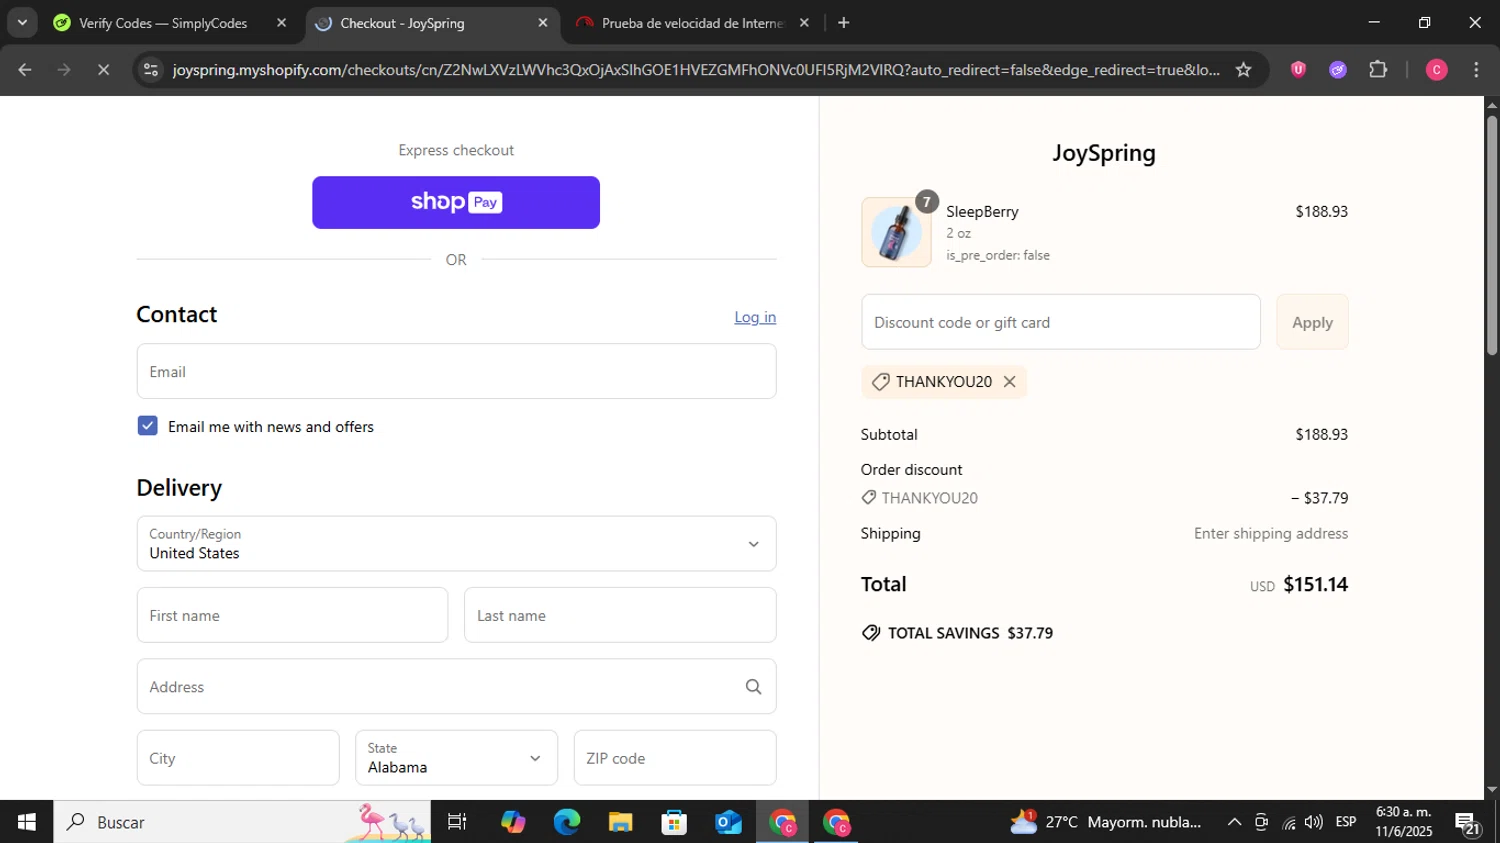Click the SleepBerry product thumbnail
This screenshot has width=1500, height=843.
tap(896, 232)
